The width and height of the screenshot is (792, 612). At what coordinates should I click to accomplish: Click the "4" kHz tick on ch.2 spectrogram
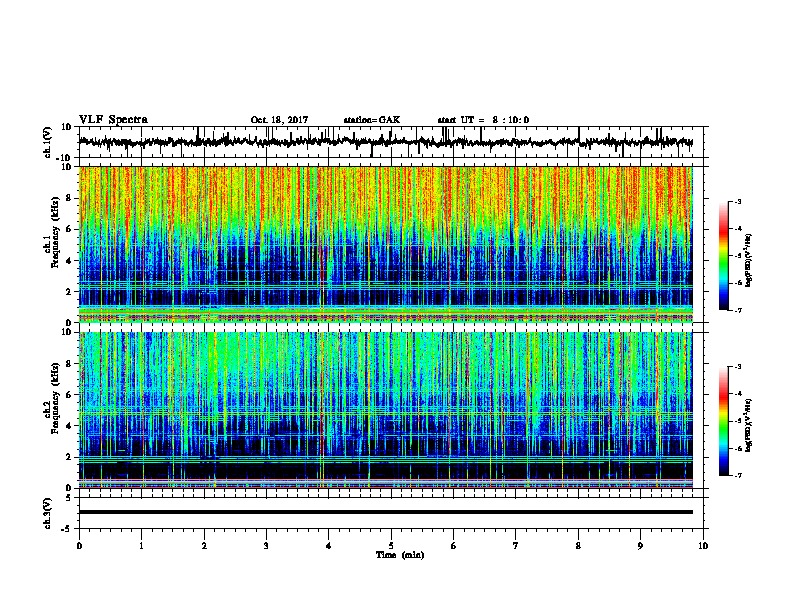click(68, 426)
